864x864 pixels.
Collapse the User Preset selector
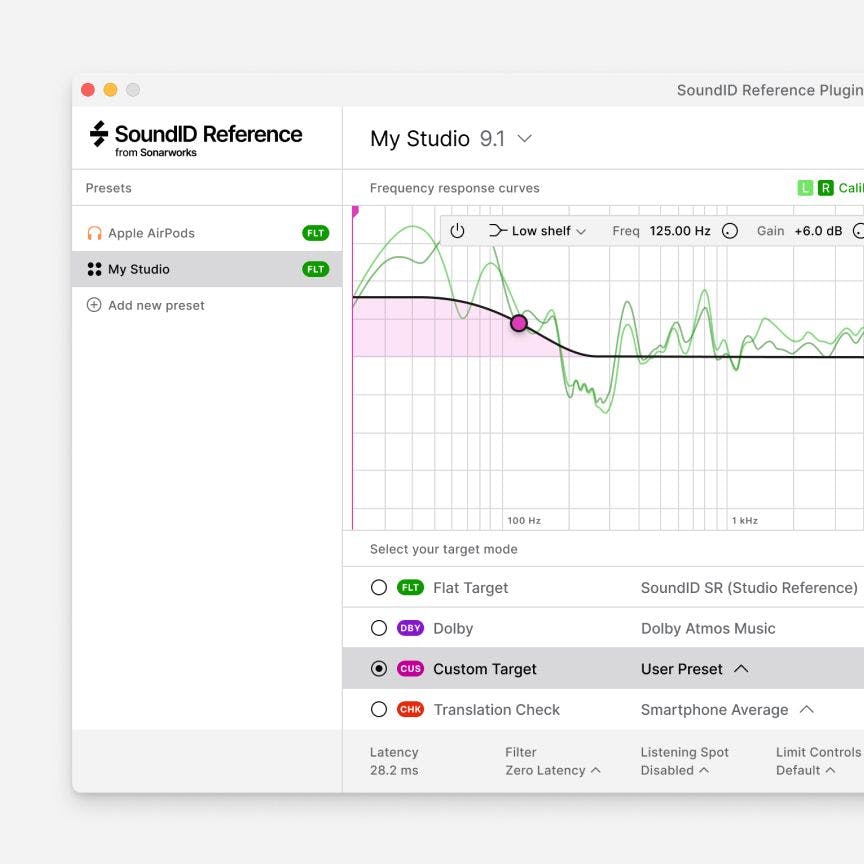click(x=740, y=668)
